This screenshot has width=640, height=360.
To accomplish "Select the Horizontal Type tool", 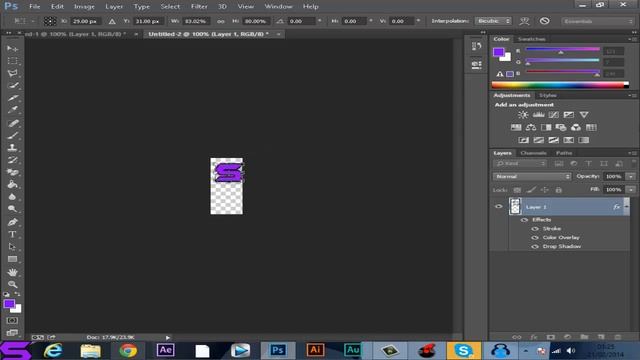I will click(12, 234).
